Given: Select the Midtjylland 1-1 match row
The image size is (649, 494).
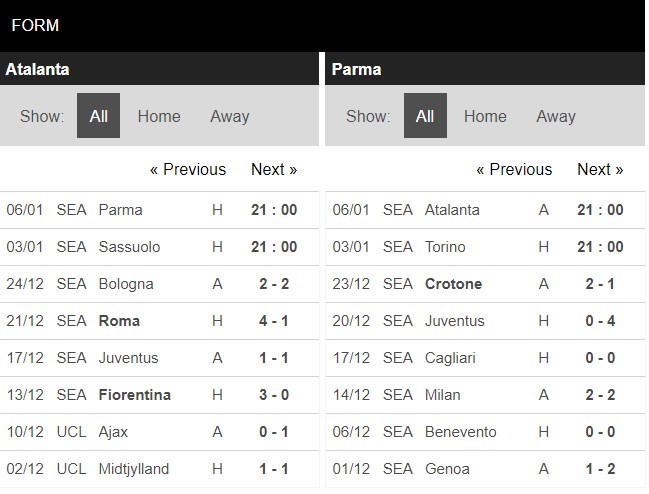Looking at the screenshot, I should click(x=159, y=469).
